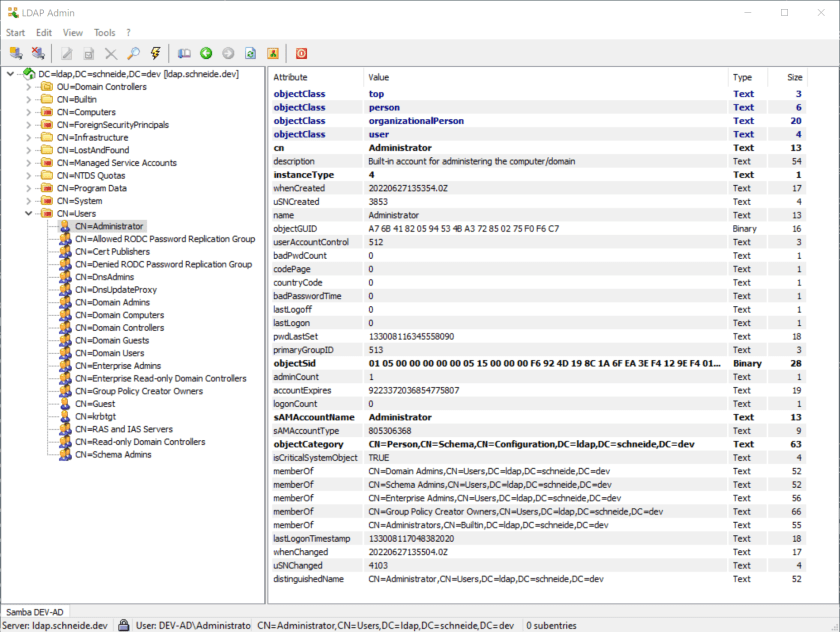This screenshot has height=632, width=840.
Task: Switch to the Samba DEV-AD tab
Action: point(37,611)
